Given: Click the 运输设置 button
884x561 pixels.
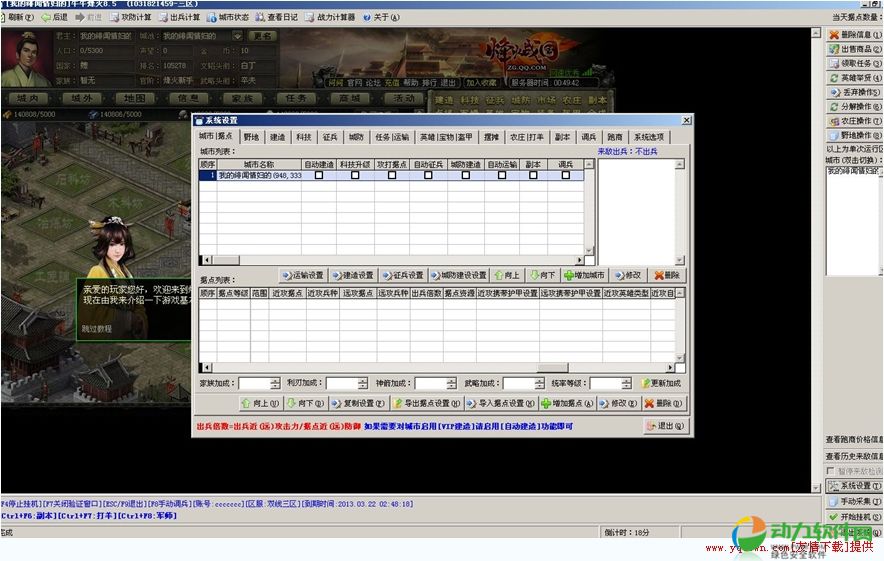Looking at the screenshot, I should [302, 275].
